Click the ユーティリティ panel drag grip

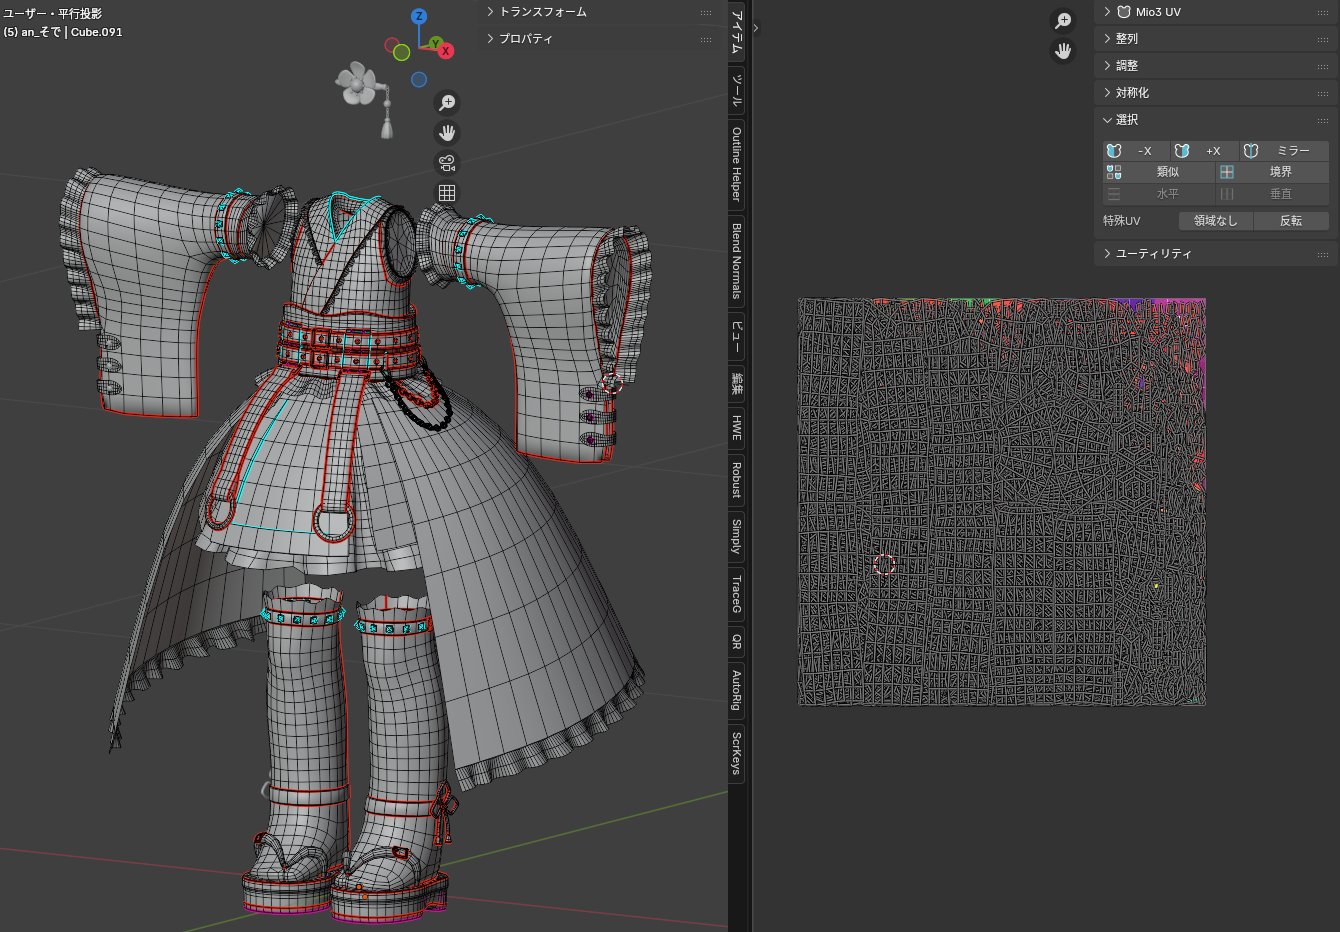(x=1323, y=254)
